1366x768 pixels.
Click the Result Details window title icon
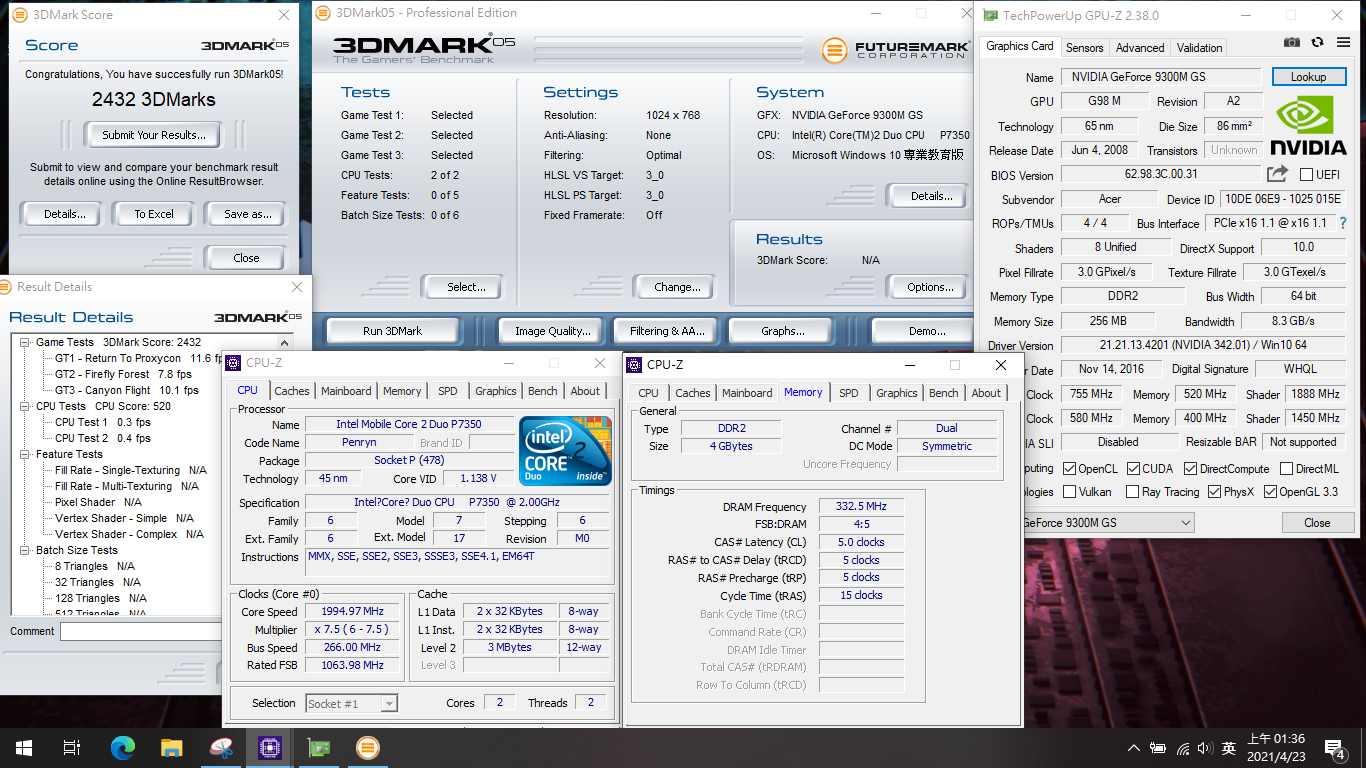point(6,287)
